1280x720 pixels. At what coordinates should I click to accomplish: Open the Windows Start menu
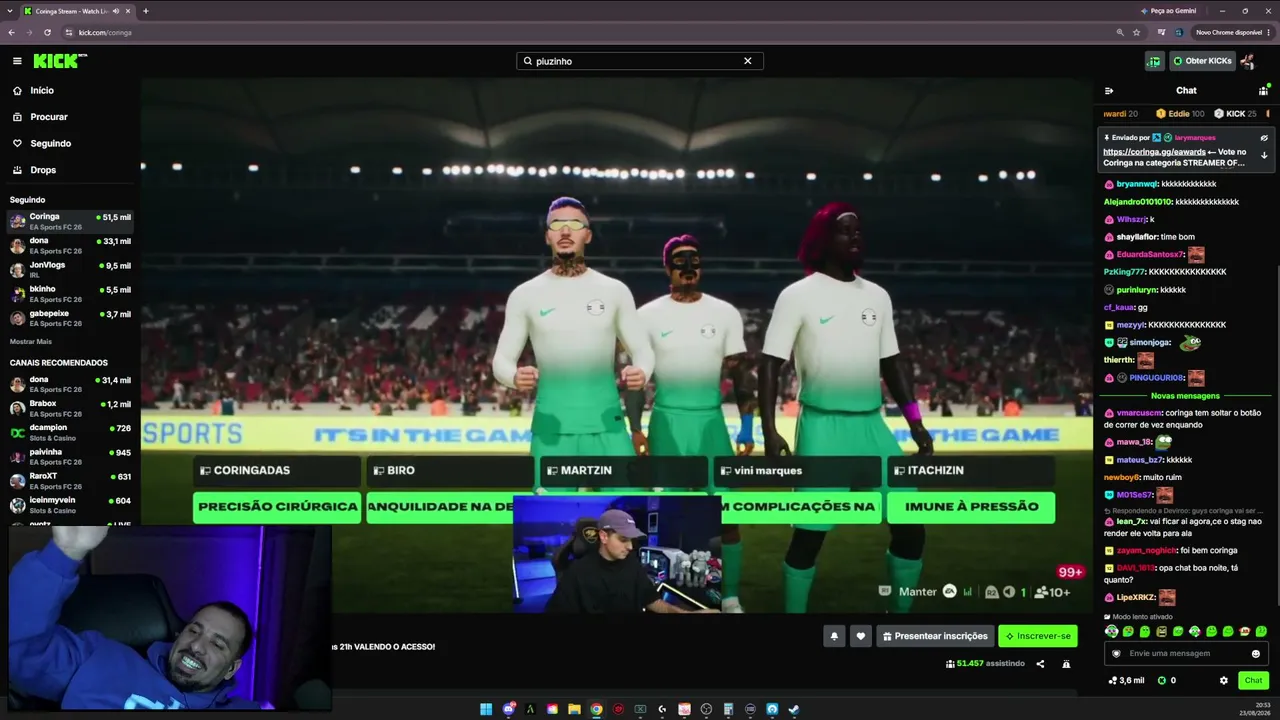point(486,710)
